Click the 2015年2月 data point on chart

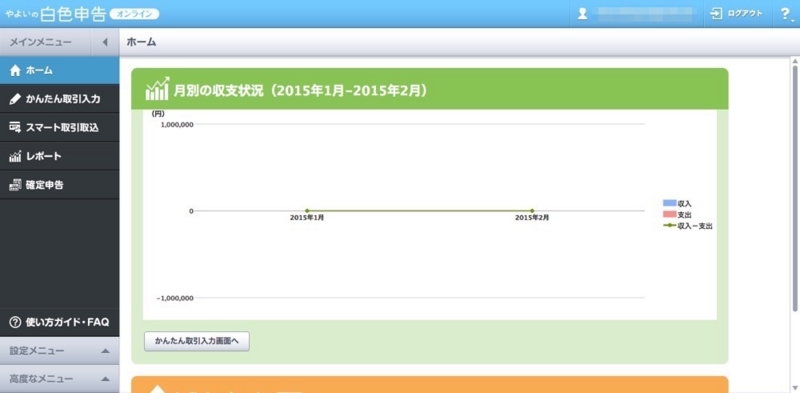point(532,210)
